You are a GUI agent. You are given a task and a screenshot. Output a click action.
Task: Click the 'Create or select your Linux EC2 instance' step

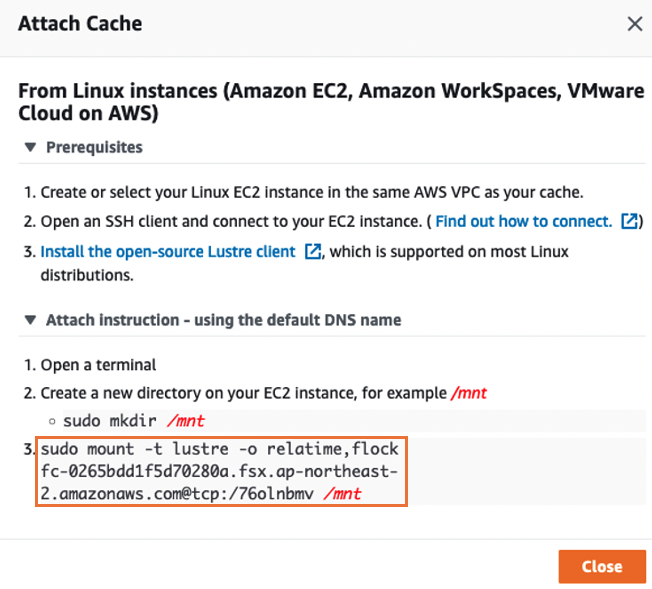point(312,192)
